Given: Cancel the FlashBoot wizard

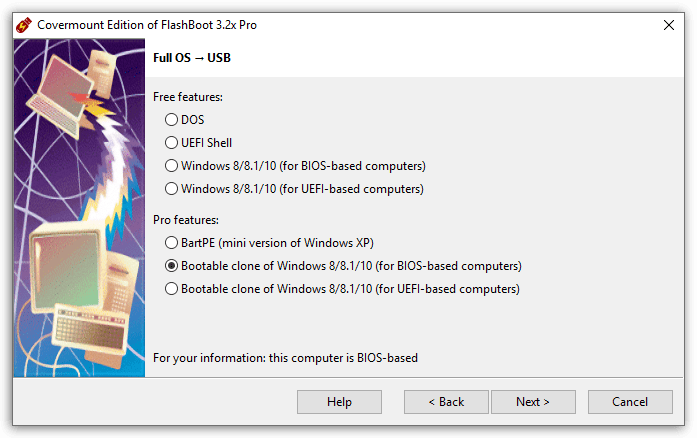Looking at the screenshot, I should point(630,402).
